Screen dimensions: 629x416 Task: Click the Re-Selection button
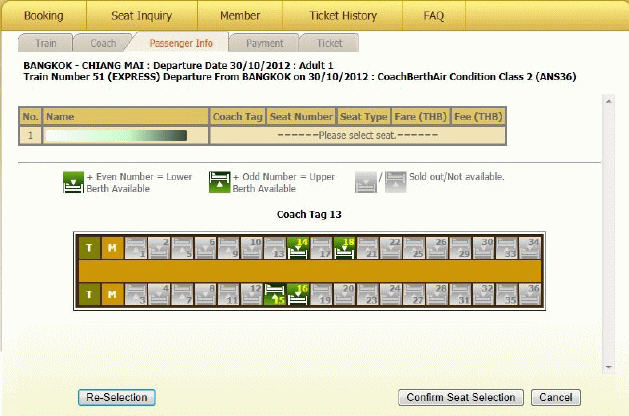click(x=116, y=397)
